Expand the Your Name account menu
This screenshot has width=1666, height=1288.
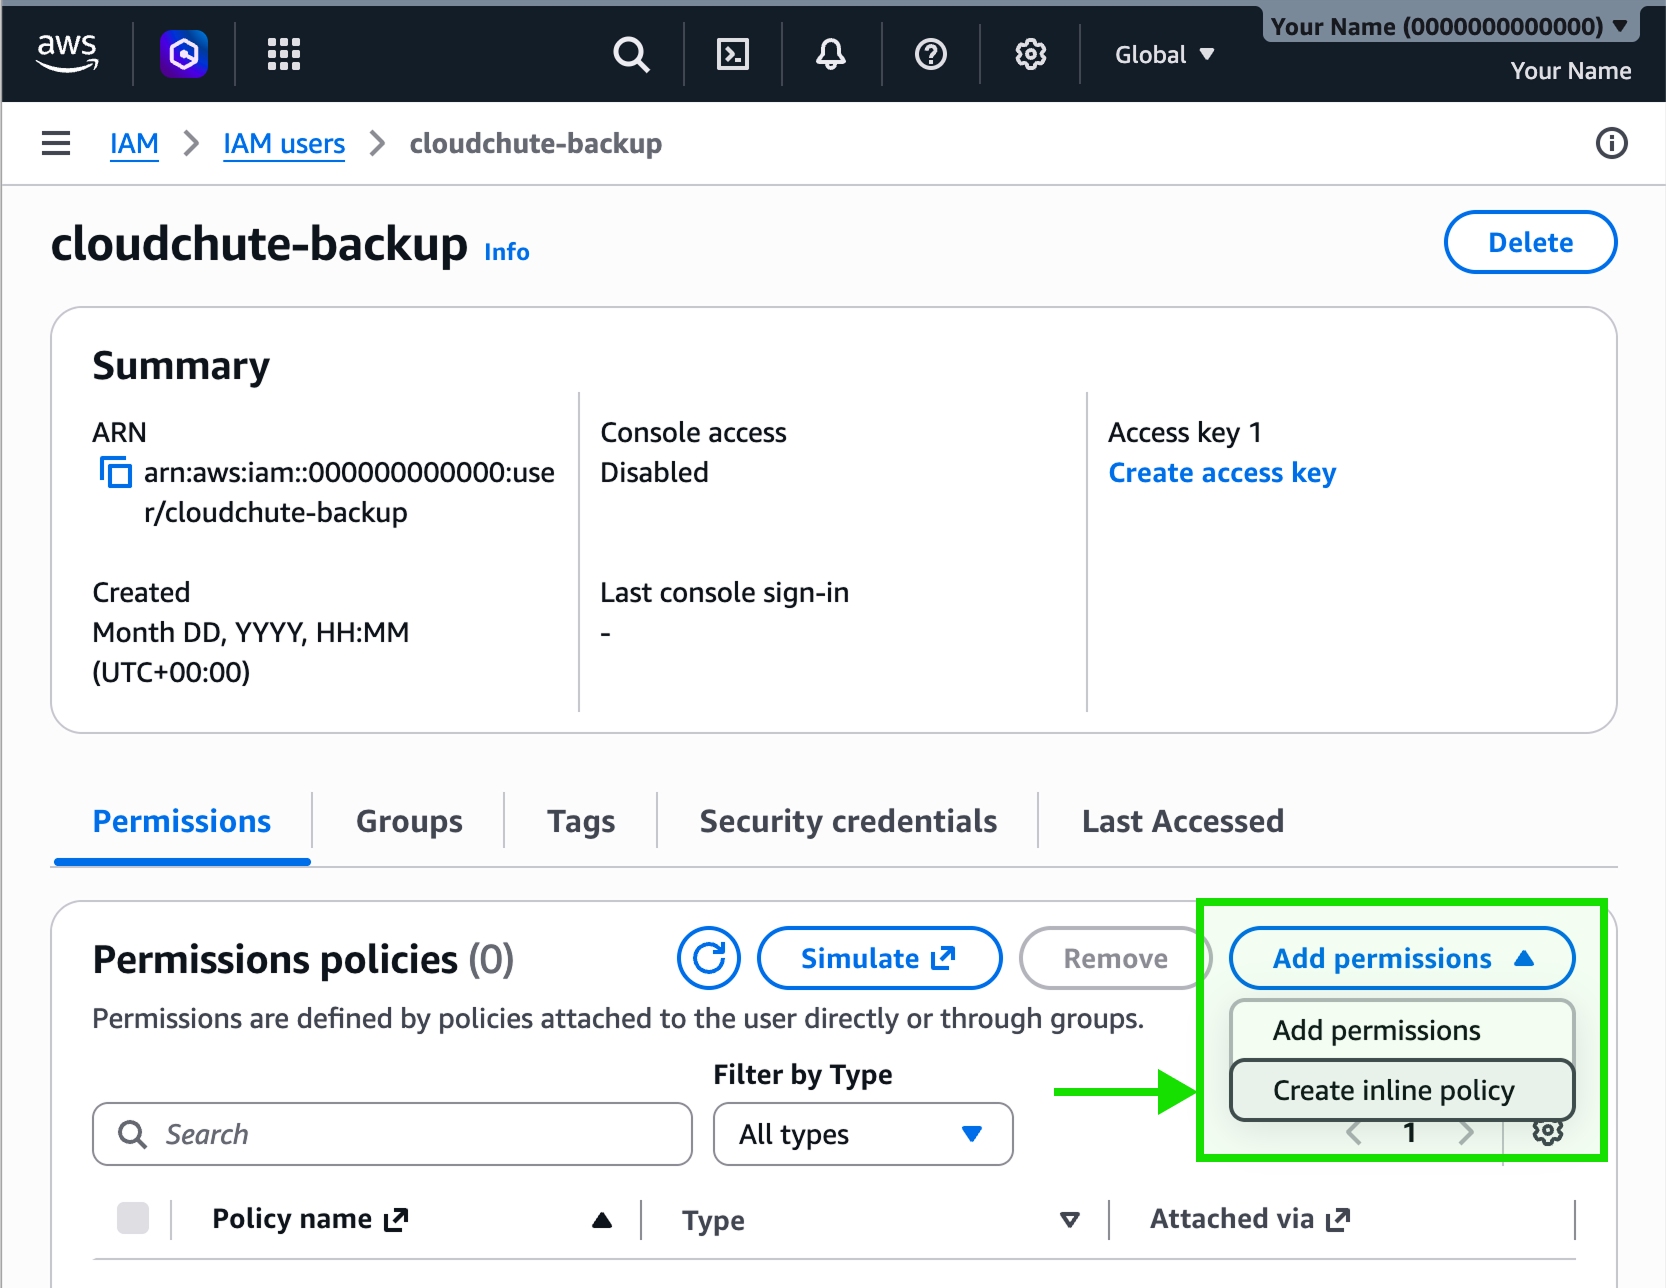[1450, 26]
